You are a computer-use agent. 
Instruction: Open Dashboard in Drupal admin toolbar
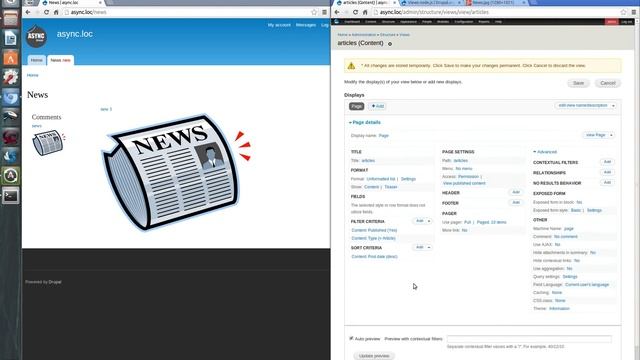pyautogui.click(x=352, y=22)
